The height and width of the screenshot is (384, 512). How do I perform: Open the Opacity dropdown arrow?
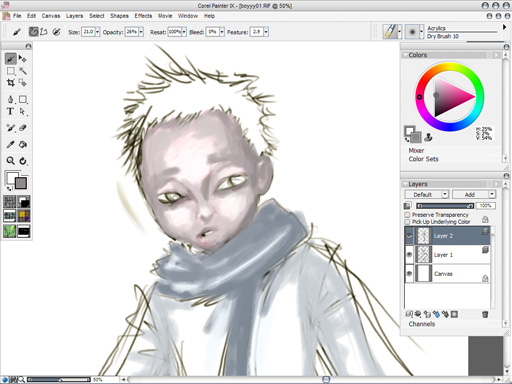(x=141, y=32)
